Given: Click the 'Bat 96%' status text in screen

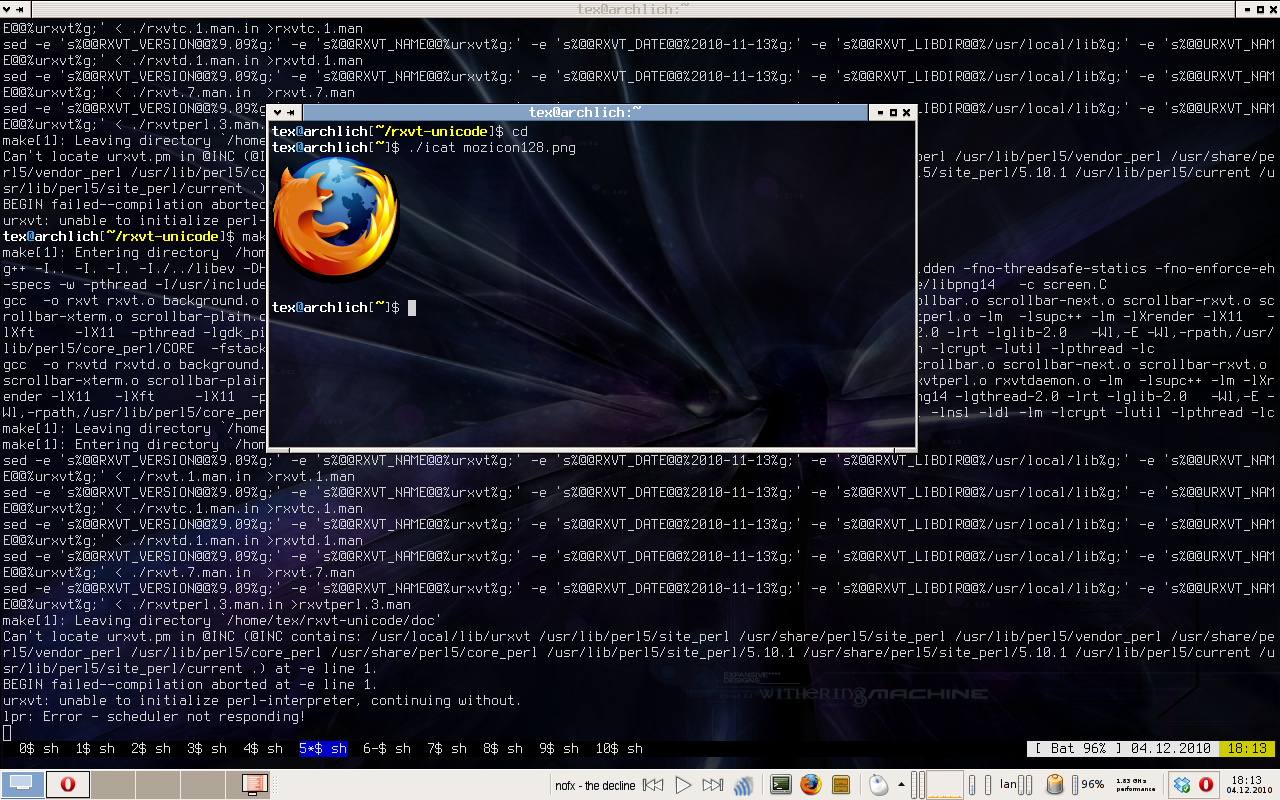Looking at the screenshot, I should pos(1079,748).
